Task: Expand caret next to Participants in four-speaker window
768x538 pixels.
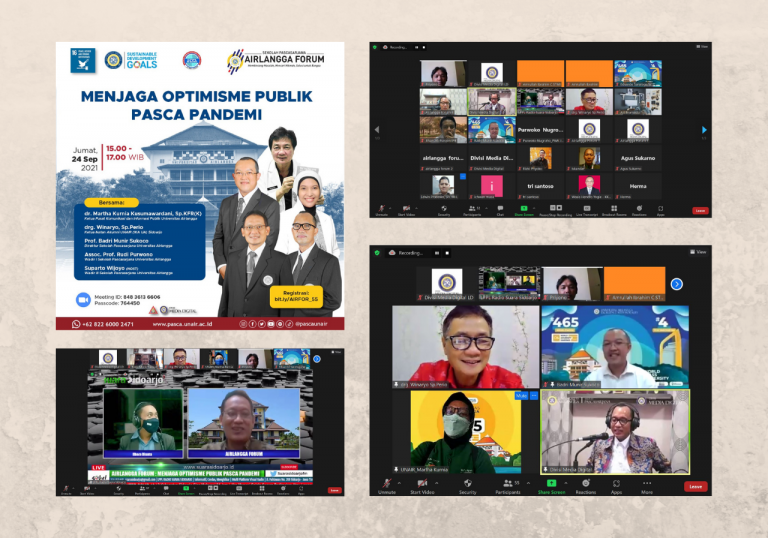Action: tap(528, 483)
